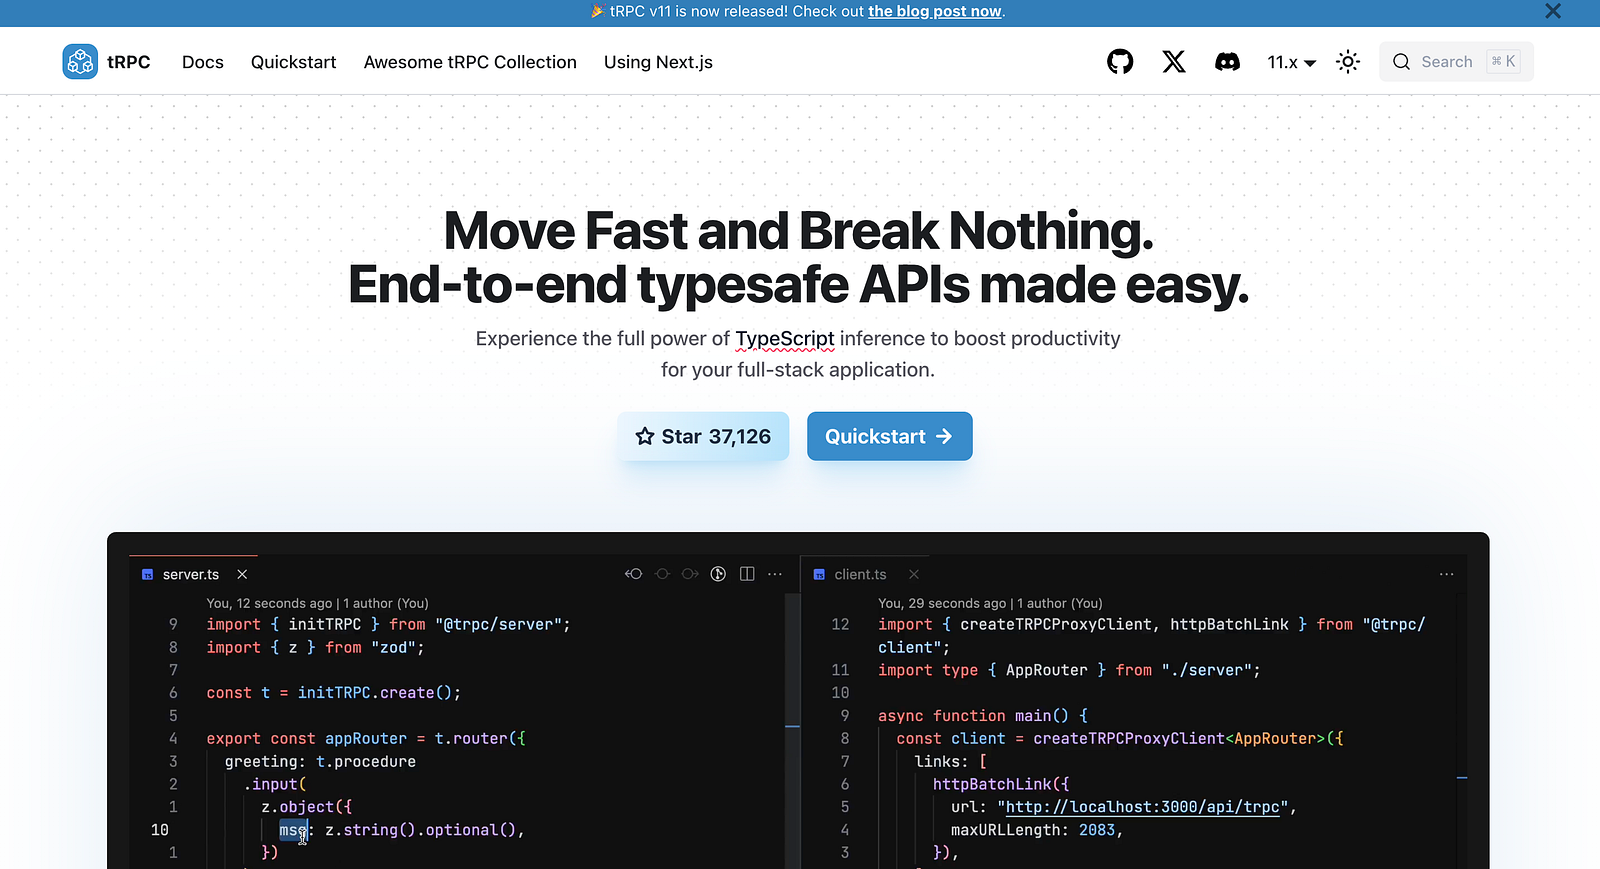
Task: Click the TypeScript file icon on server.ts
Action: click(x=148, y=575)
